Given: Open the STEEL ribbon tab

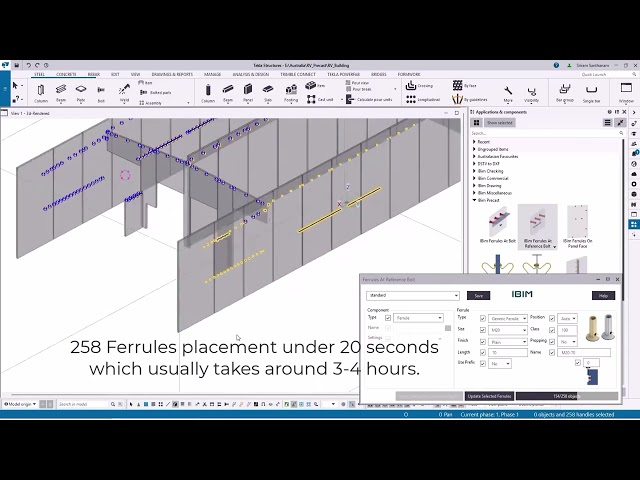Looking at the screenshot, I should 39,74.
